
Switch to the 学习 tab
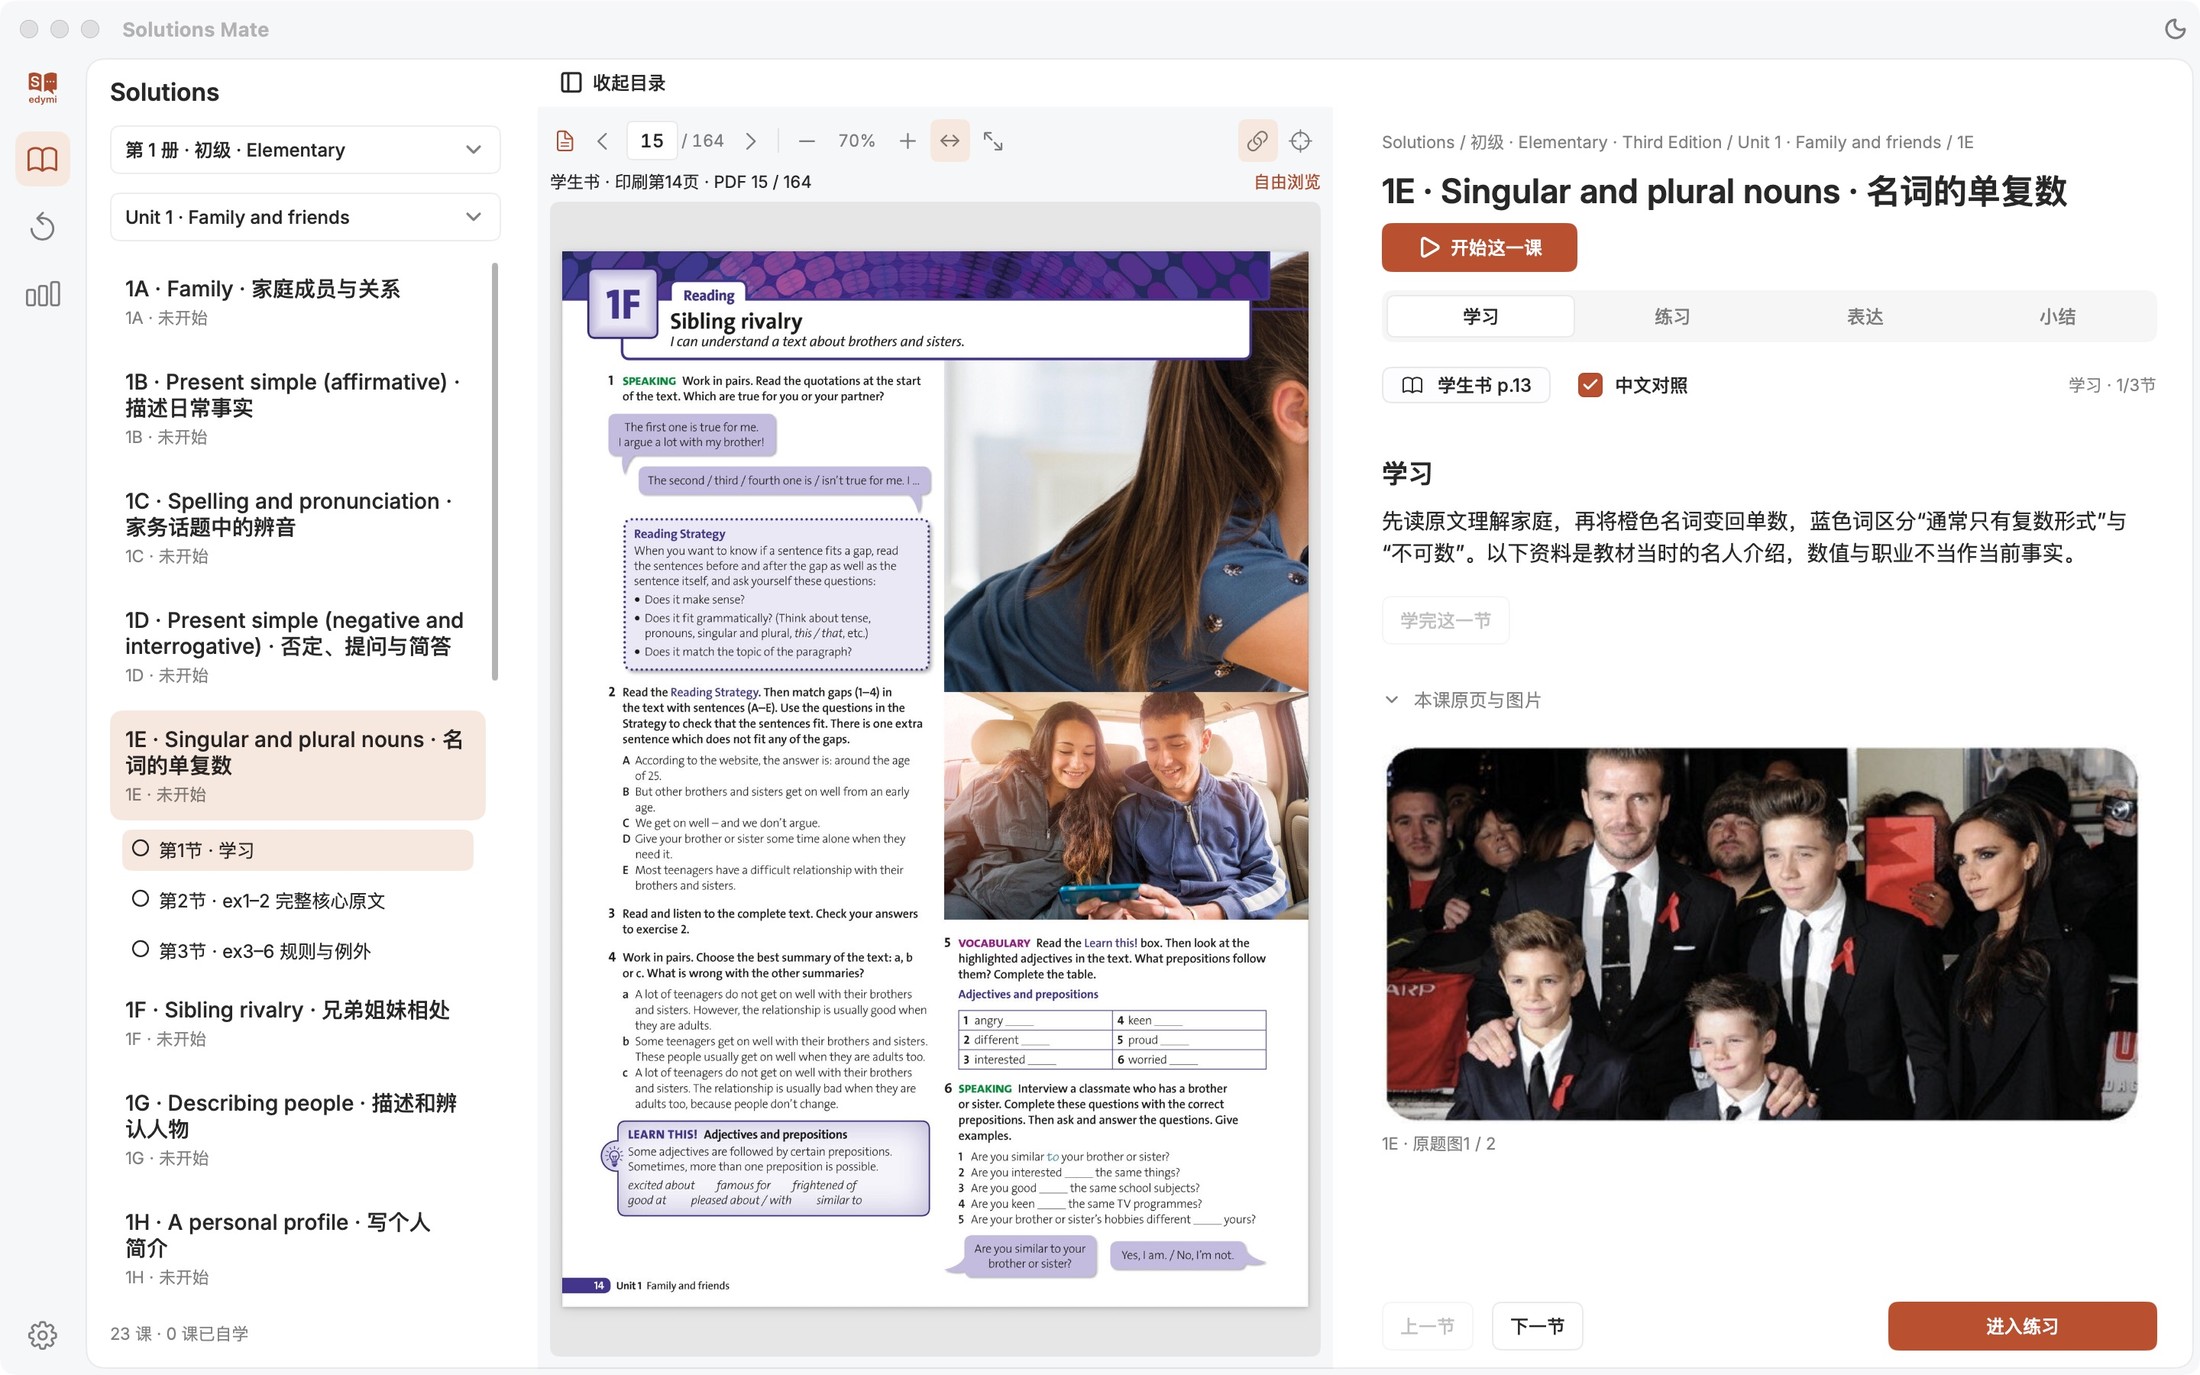click(1480, 316)
